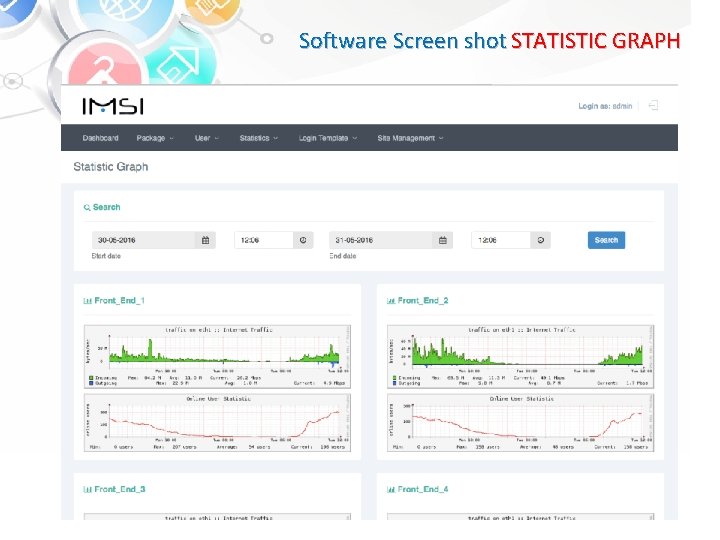The height and width of the screenshot is (540, 720).
Task: Expand the Package dropdown menu
Action: coord(155,138)
